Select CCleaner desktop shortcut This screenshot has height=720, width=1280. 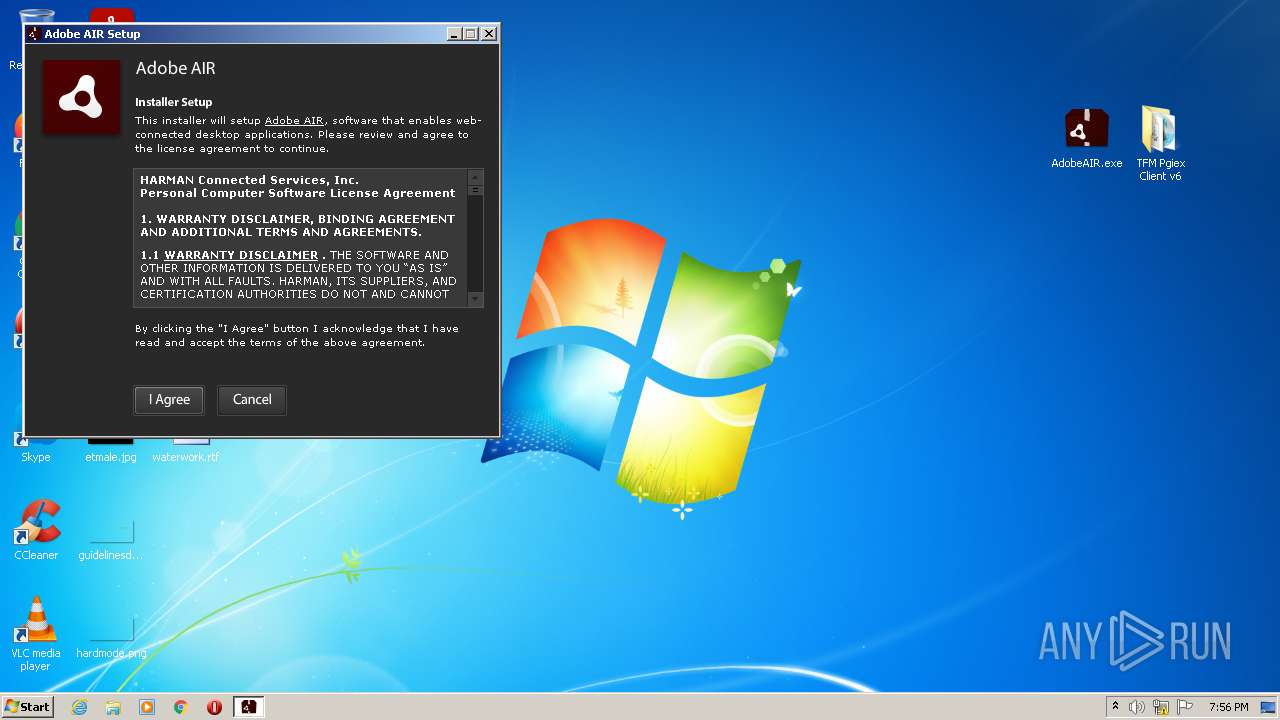pos(36,530)
